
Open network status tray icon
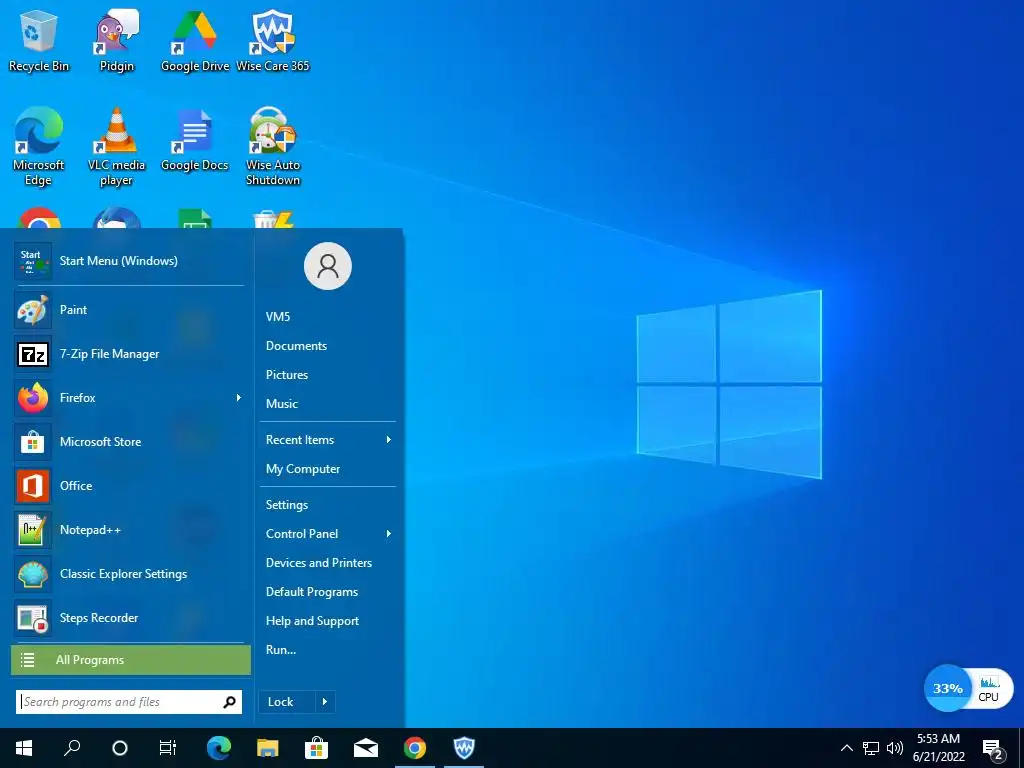(x=871, y=748)
